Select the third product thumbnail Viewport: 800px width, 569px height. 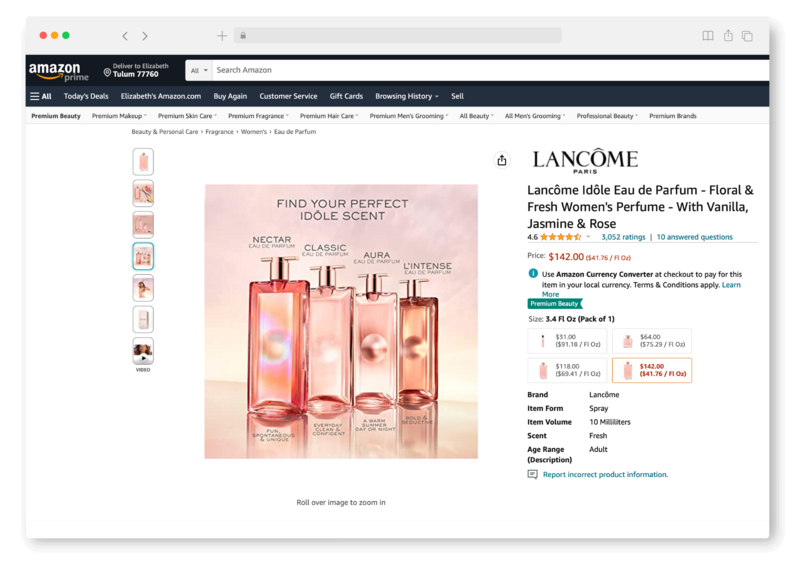point(143,225)
